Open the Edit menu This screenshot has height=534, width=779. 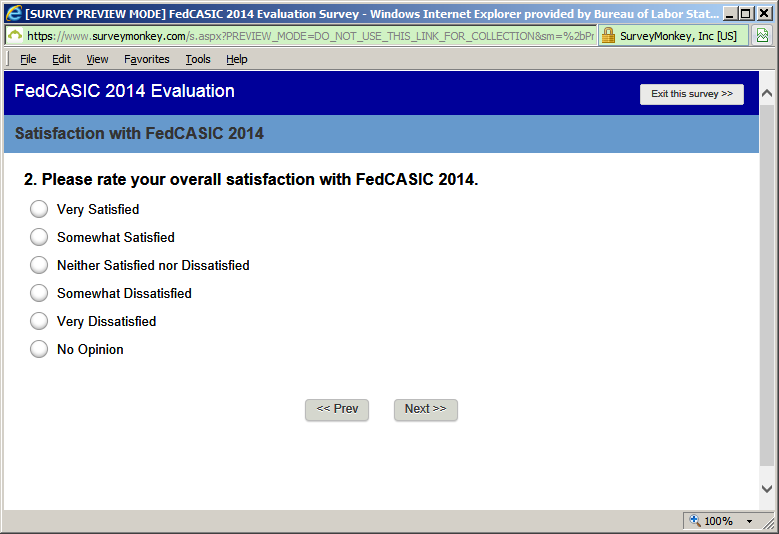[x=61, y=59]
